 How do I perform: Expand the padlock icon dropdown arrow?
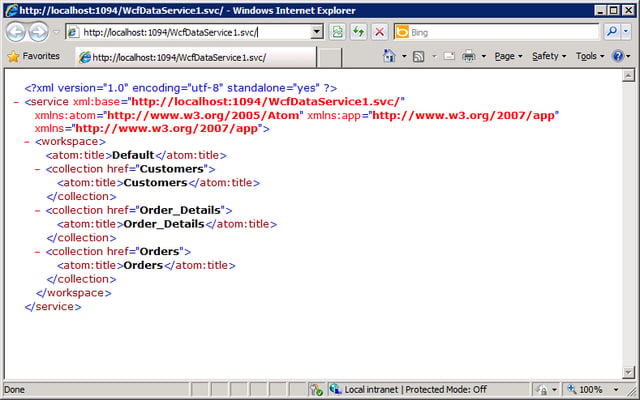coord(554,390)
